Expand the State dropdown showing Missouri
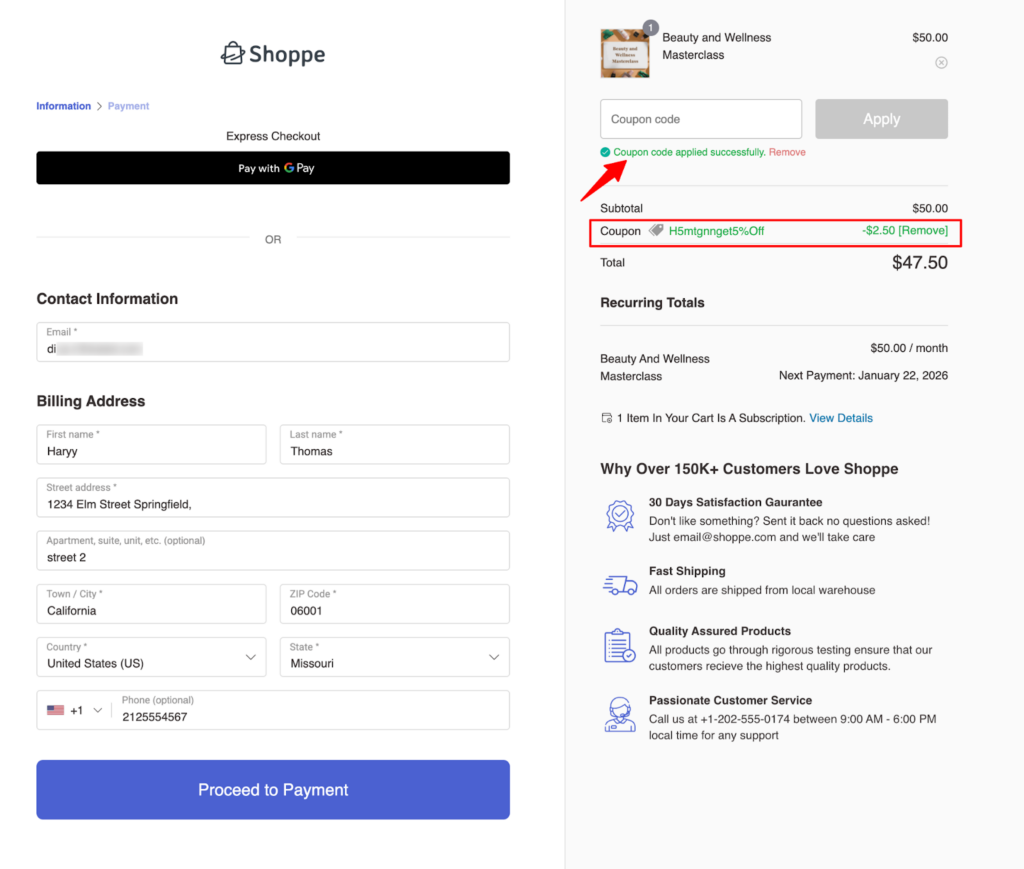Viewport: 1024px width, 869px height. (x=394, y=657)
